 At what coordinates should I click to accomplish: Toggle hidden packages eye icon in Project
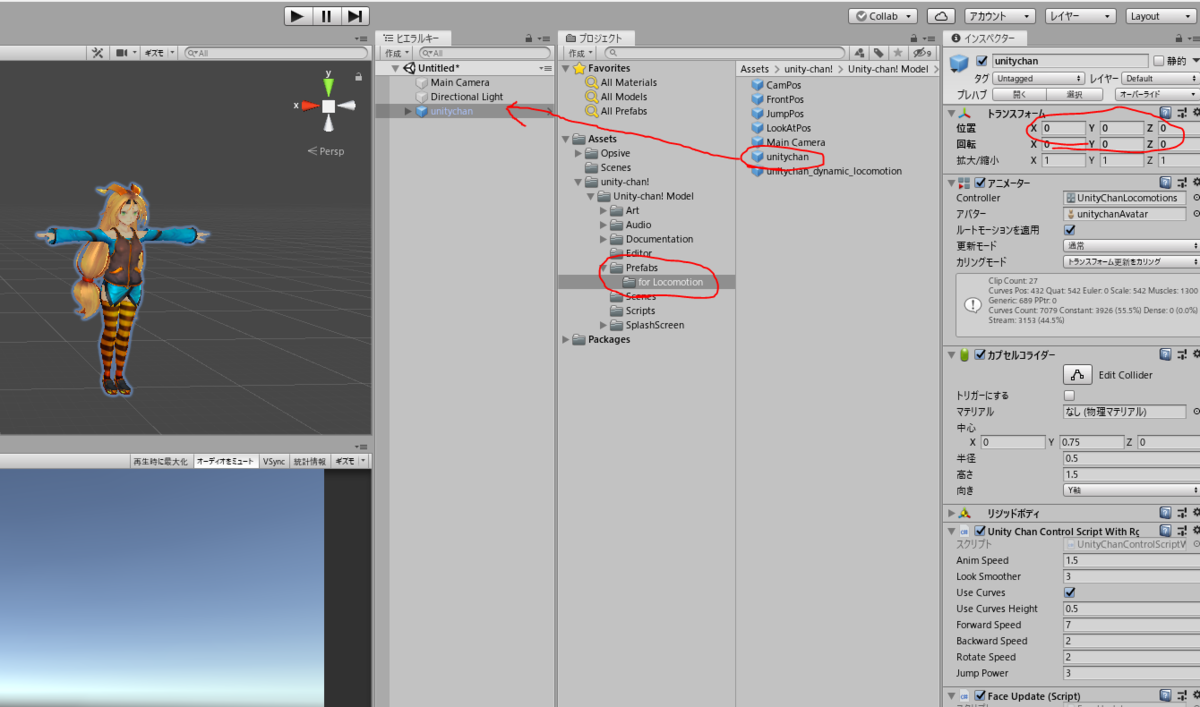coord(920,53)
